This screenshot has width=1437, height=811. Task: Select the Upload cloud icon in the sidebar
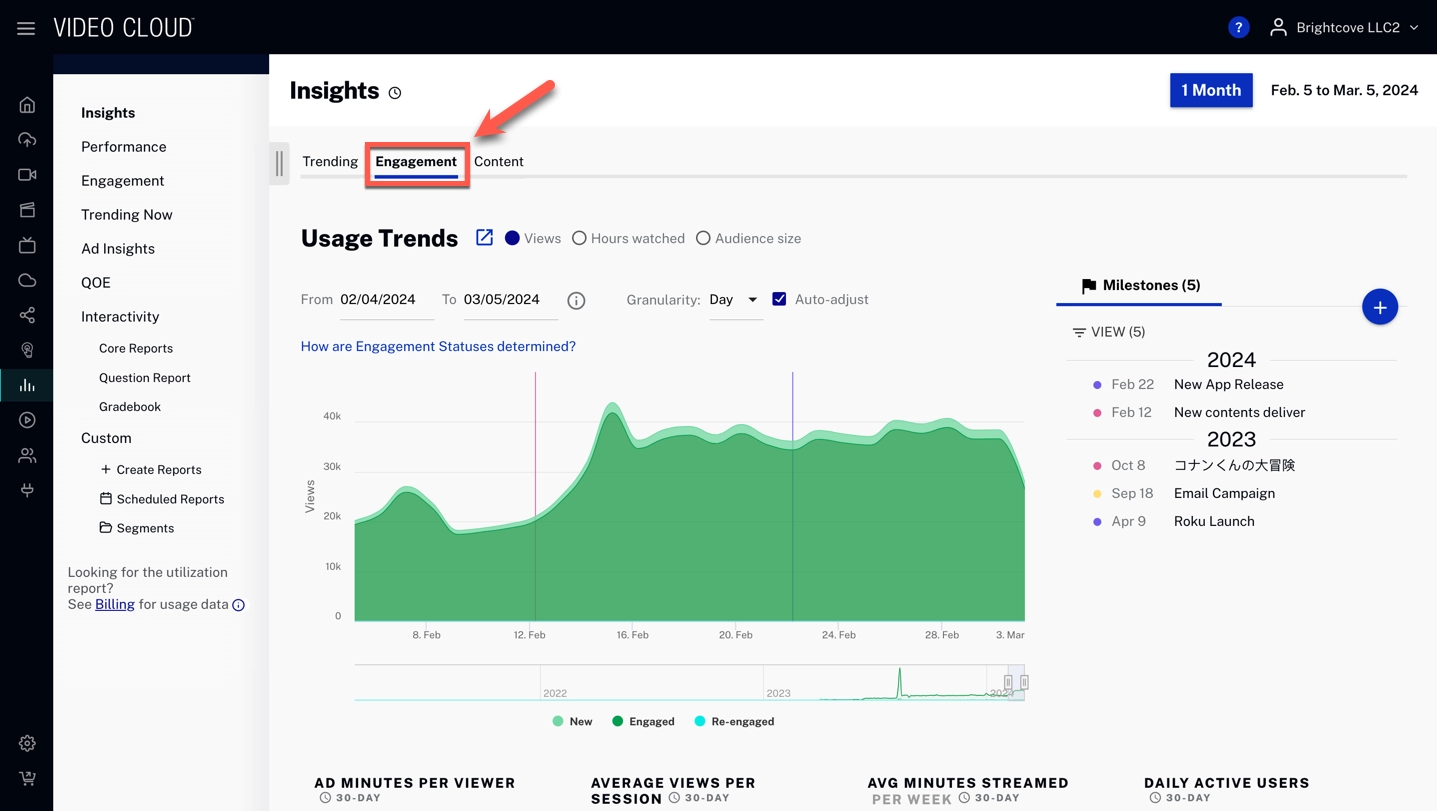point(26,140)
